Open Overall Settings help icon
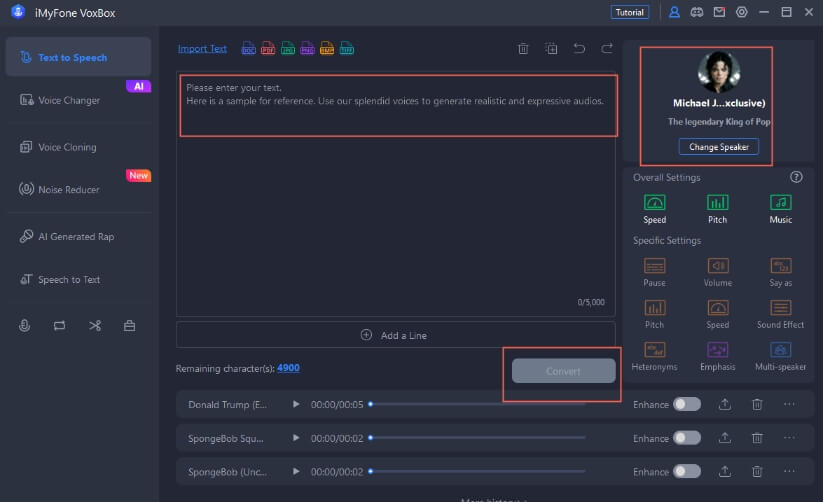 [796, 177]
